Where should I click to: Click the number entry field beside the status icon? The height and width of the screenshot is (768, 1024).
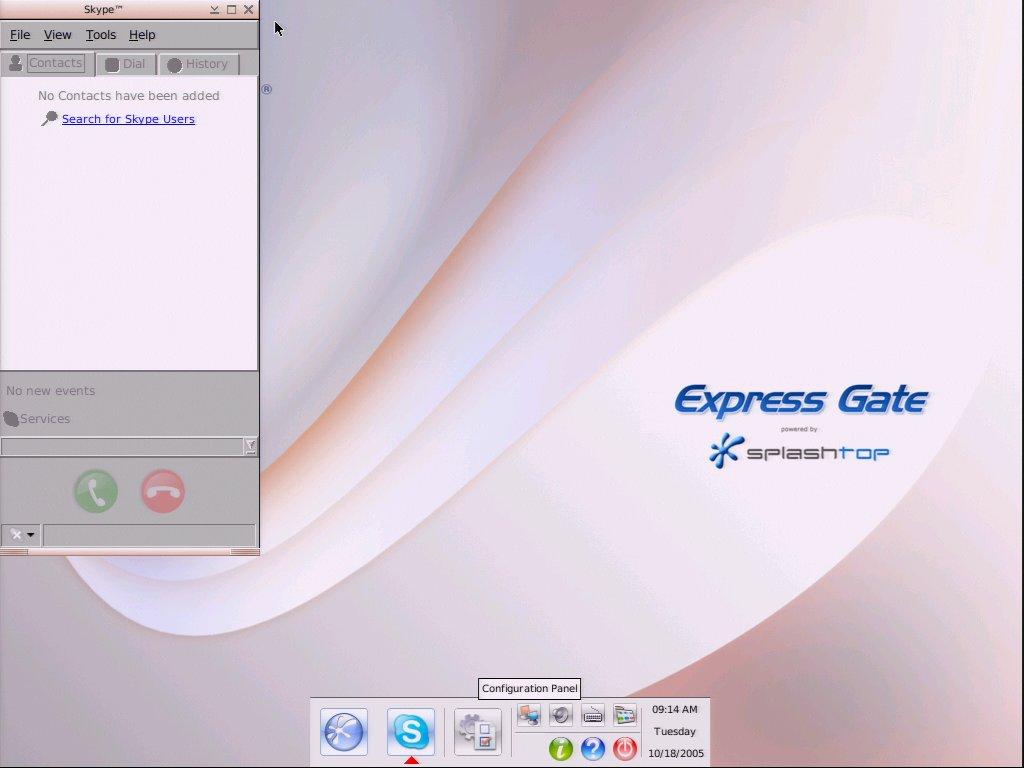point(150,534)
